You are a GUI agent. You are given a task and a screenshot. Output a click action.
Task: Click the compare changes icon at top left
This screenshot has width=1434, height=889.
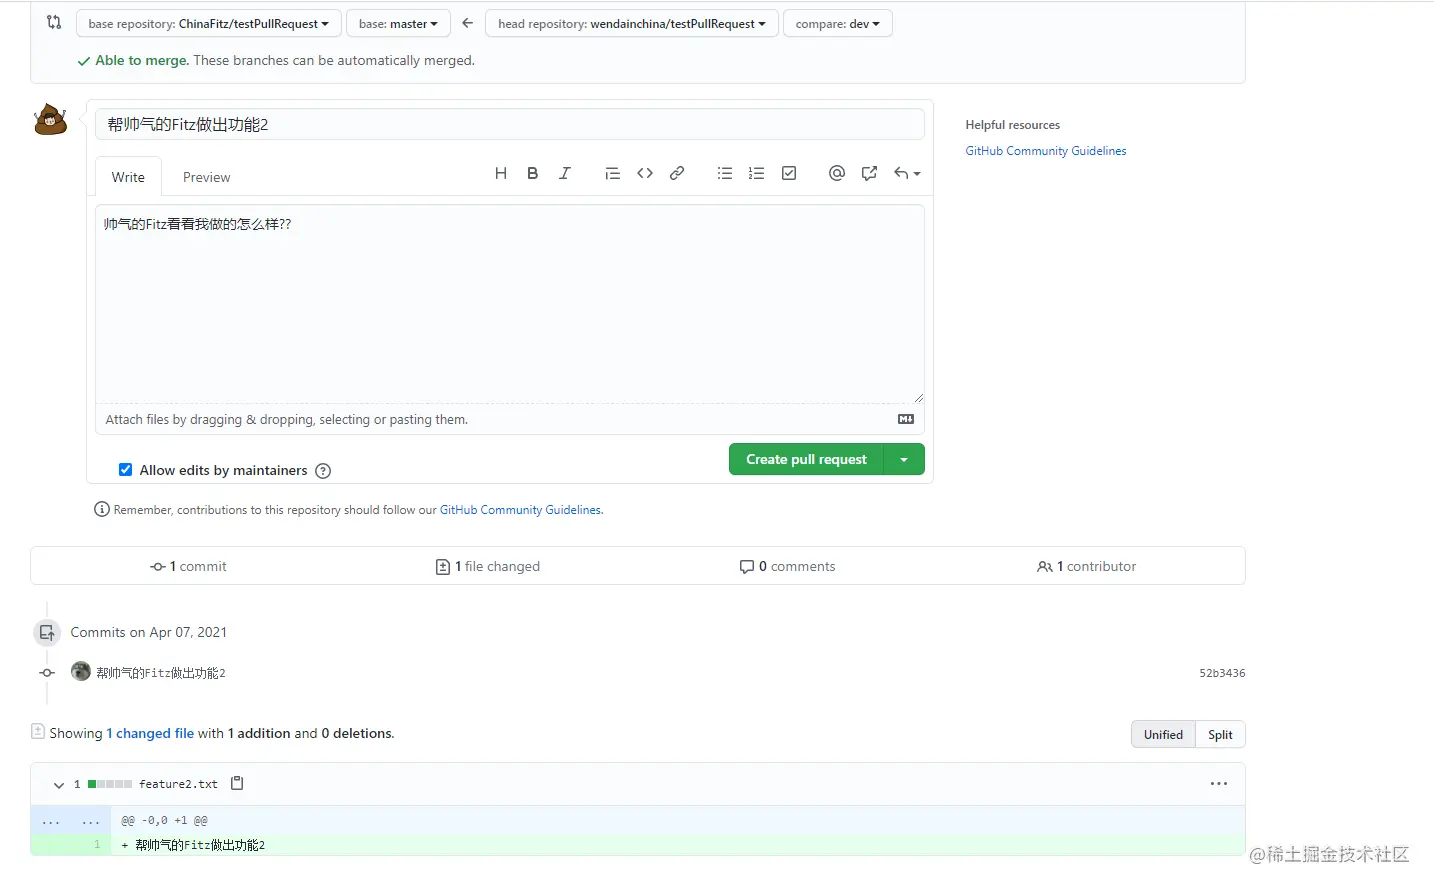pyautogui.click(x=54, y=22)
